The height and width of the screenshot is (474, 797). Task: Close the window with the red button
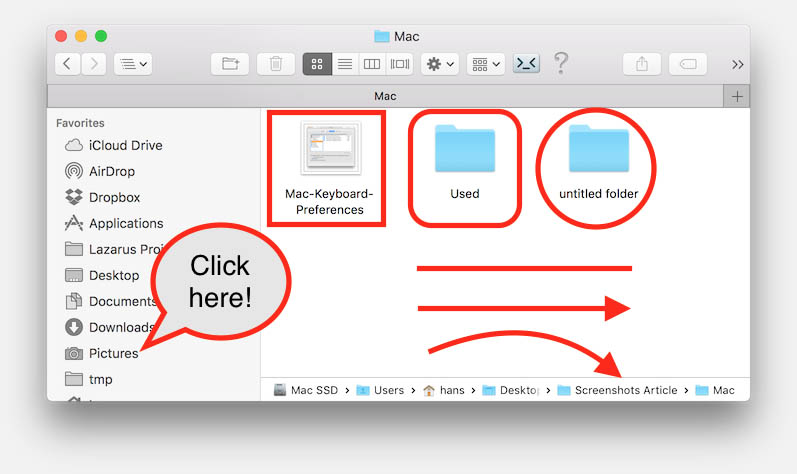[x=61, y=36]
